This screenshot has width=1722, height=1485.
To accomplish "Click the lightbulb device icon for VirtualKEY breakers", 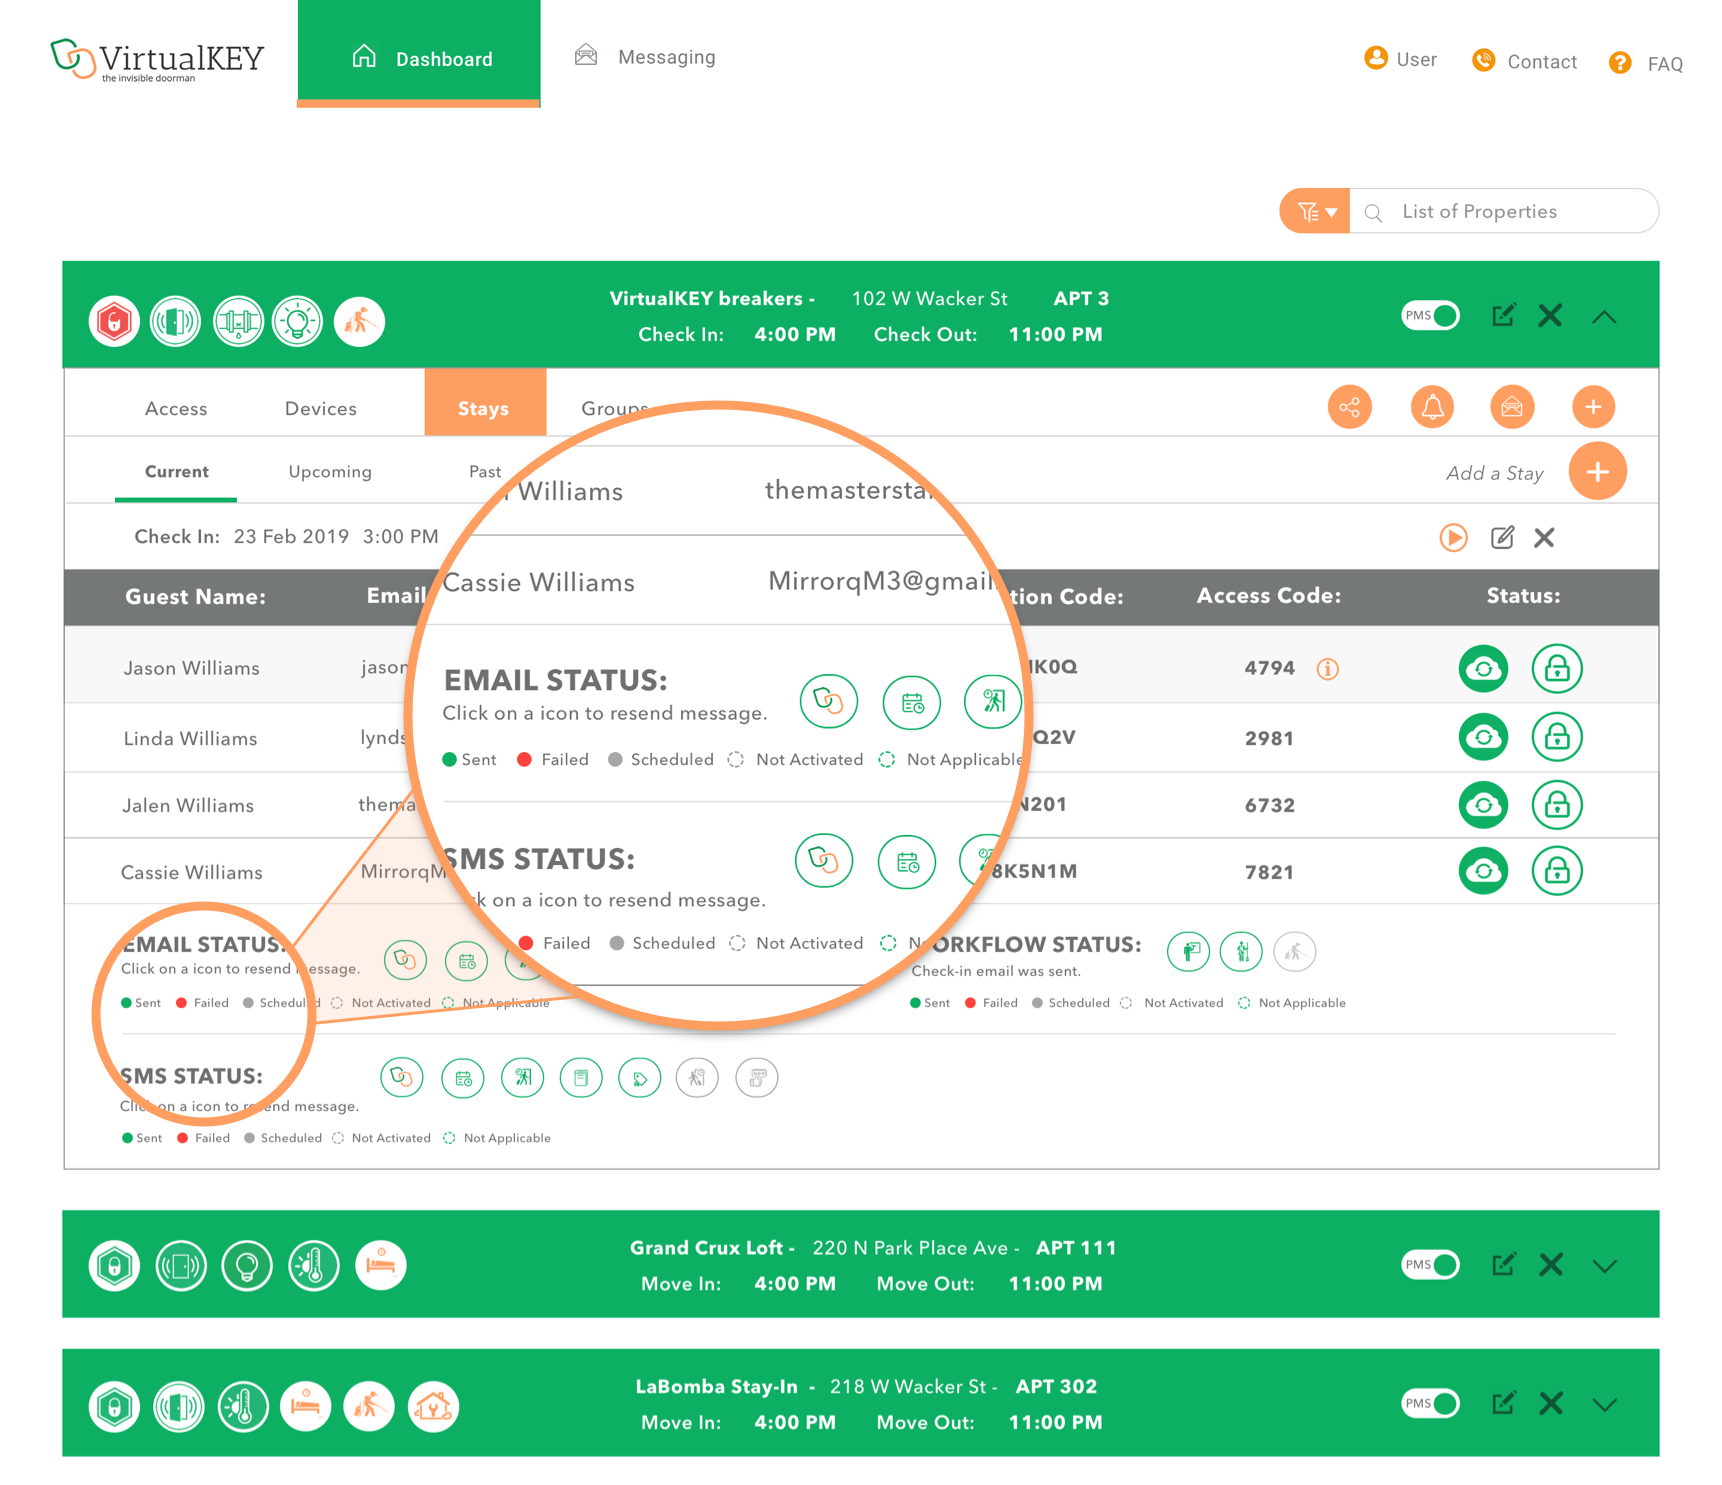I will click(297, 322).
